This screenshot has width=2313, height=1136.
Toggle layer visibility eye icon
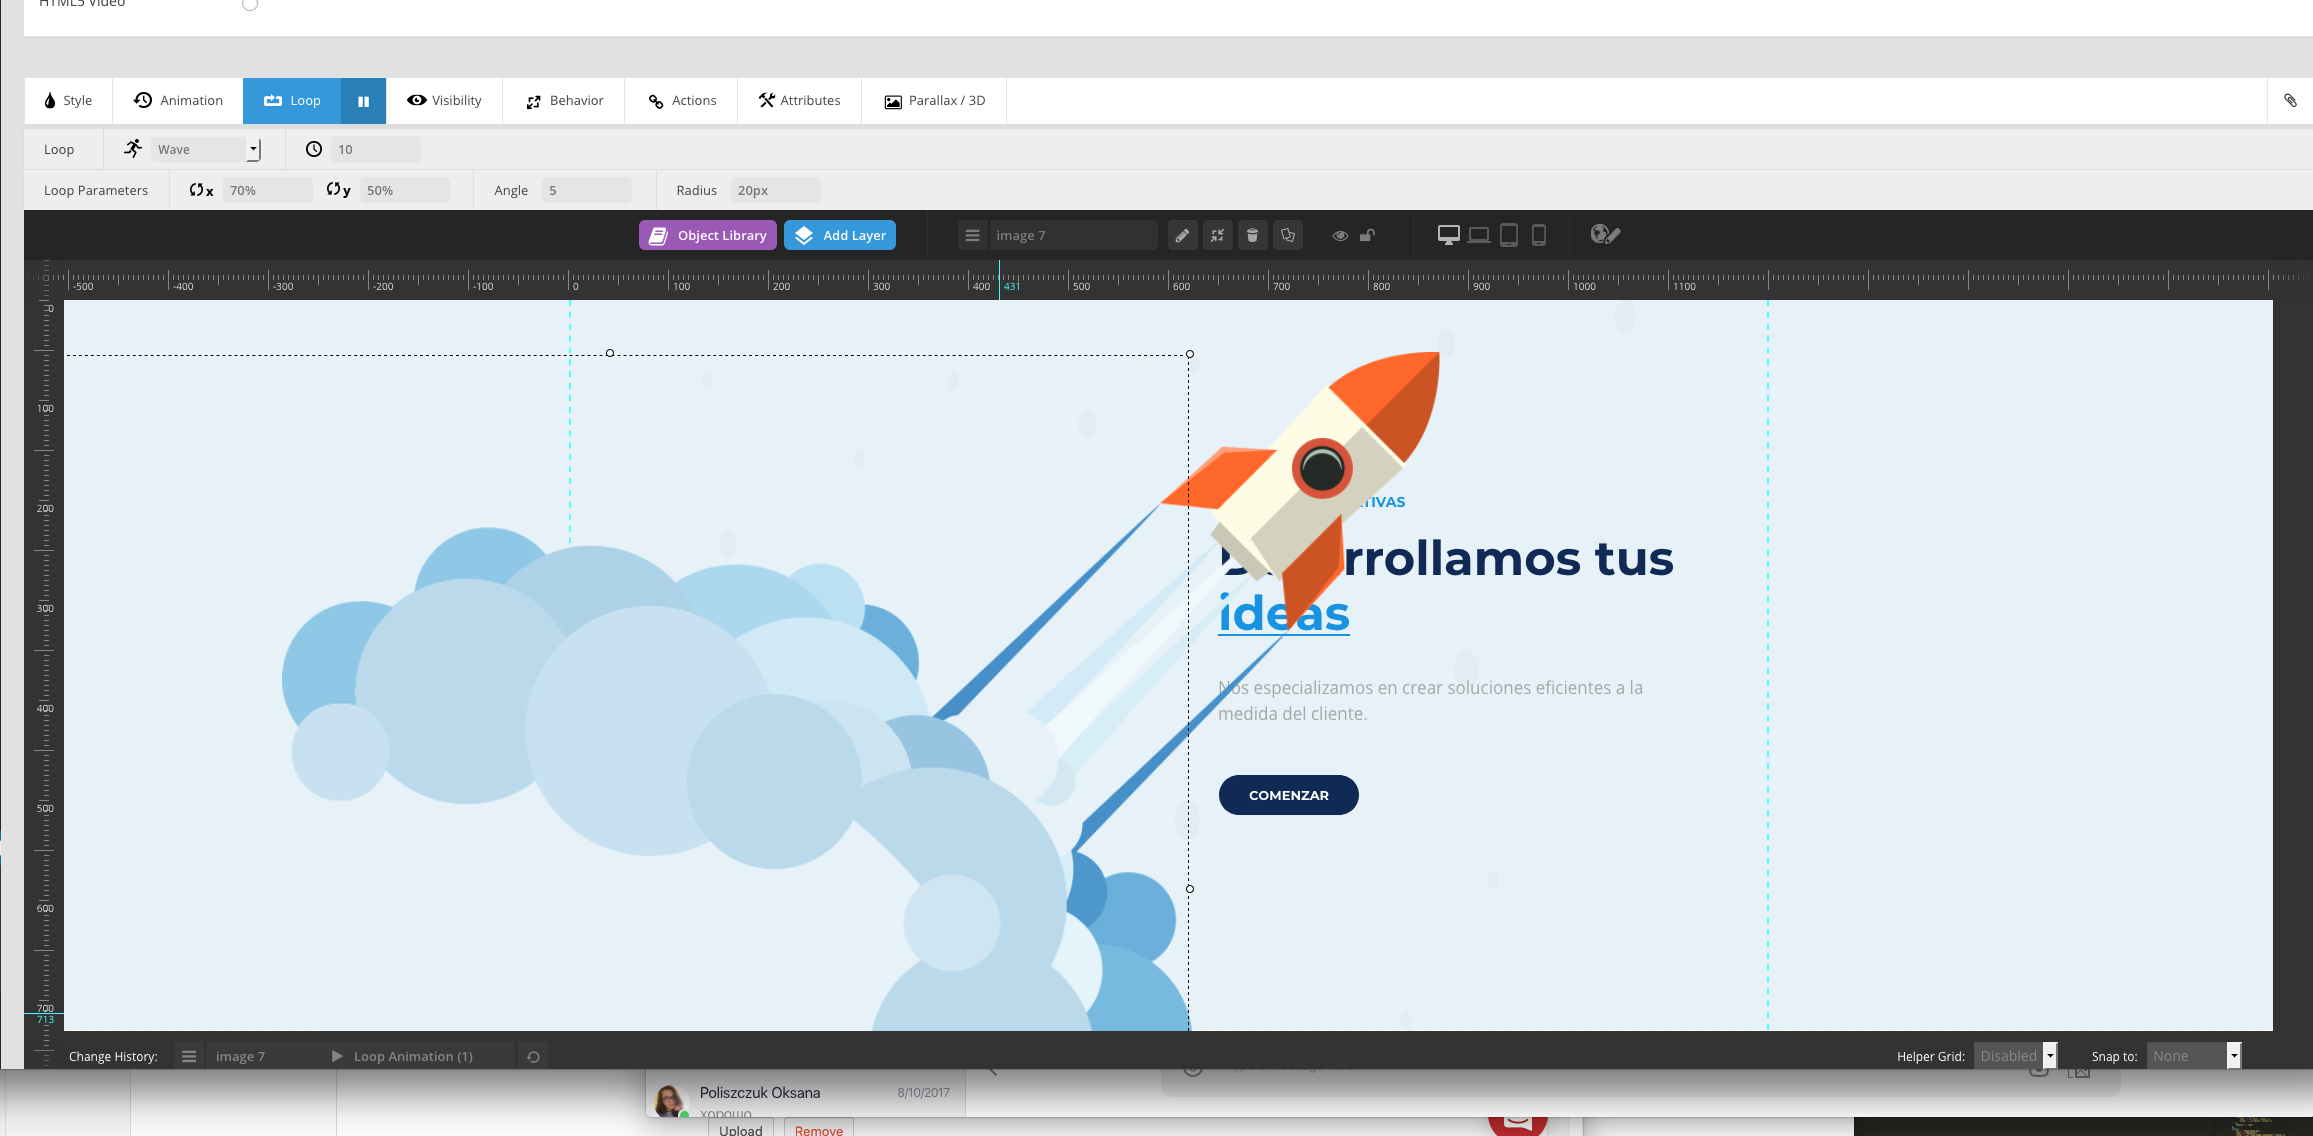[1340, 236]
